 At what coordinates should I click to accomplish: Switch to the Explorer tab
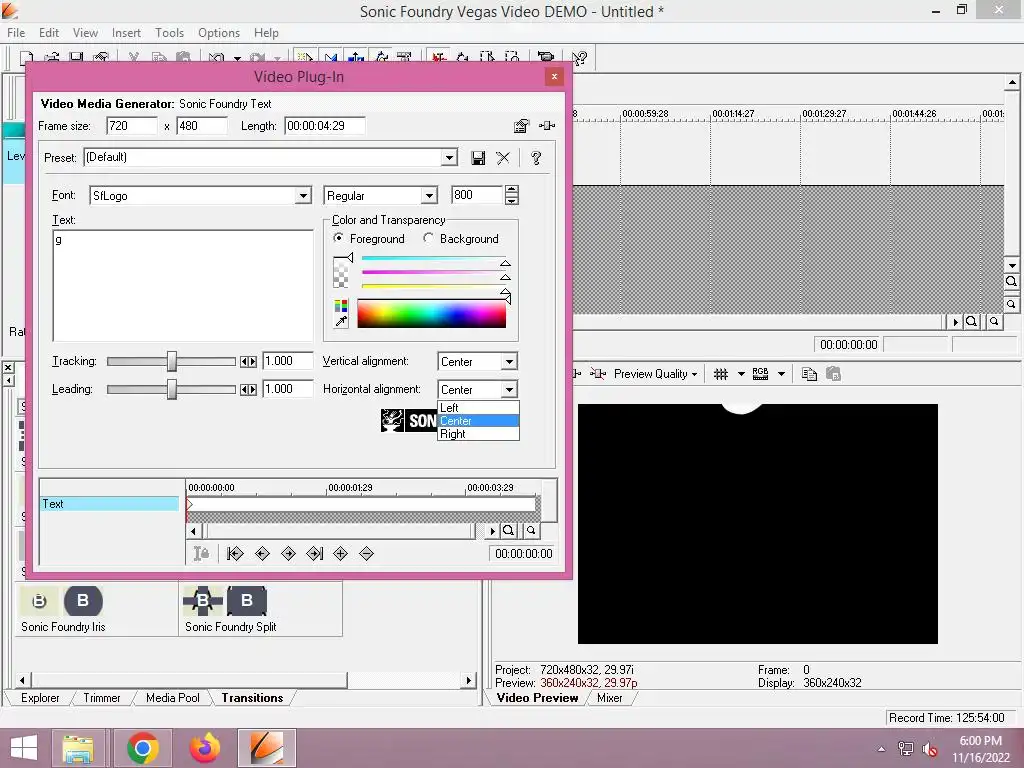point(40,698)
